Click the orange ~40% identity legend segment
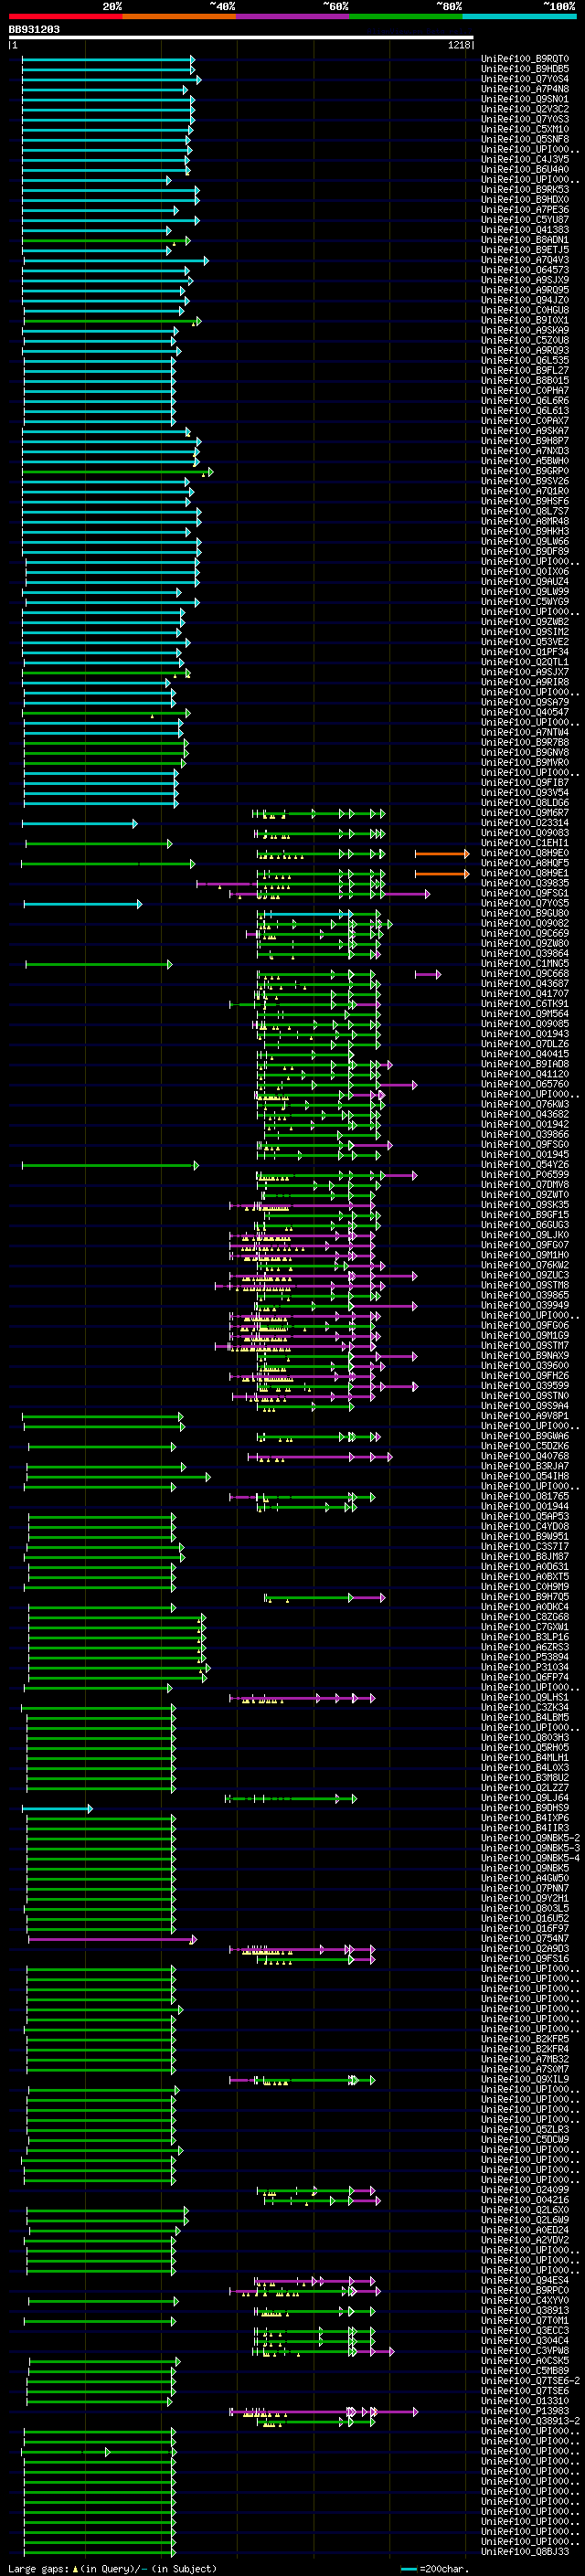Screen dimensions: 585x2576 pyautogui.click(x=179, y=16)
